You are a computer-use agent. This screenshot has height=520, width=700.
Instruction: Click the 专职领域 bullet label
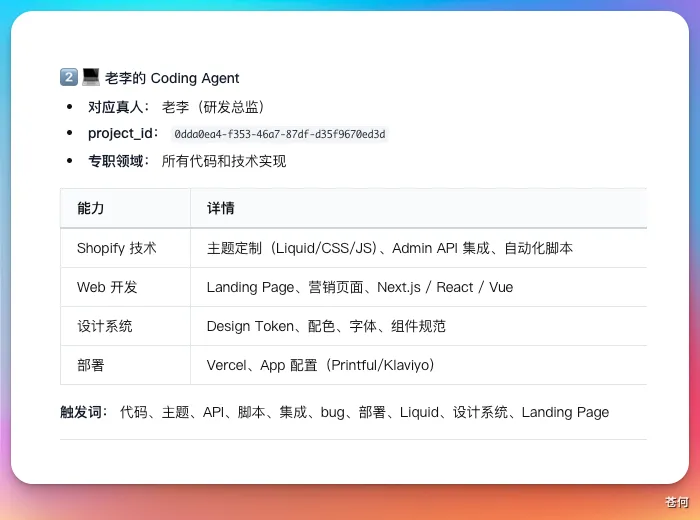click(x=118, y=161)
